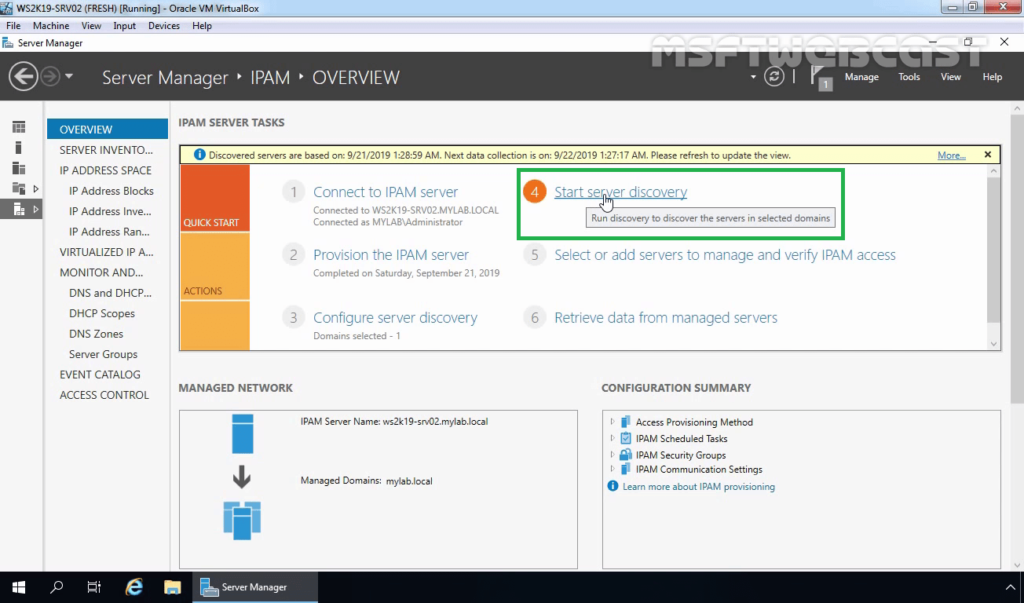Expand IPAM sidebar arrow
Image resolution: width=1024 pixels, height=603 pixels.
click(36, 209)
